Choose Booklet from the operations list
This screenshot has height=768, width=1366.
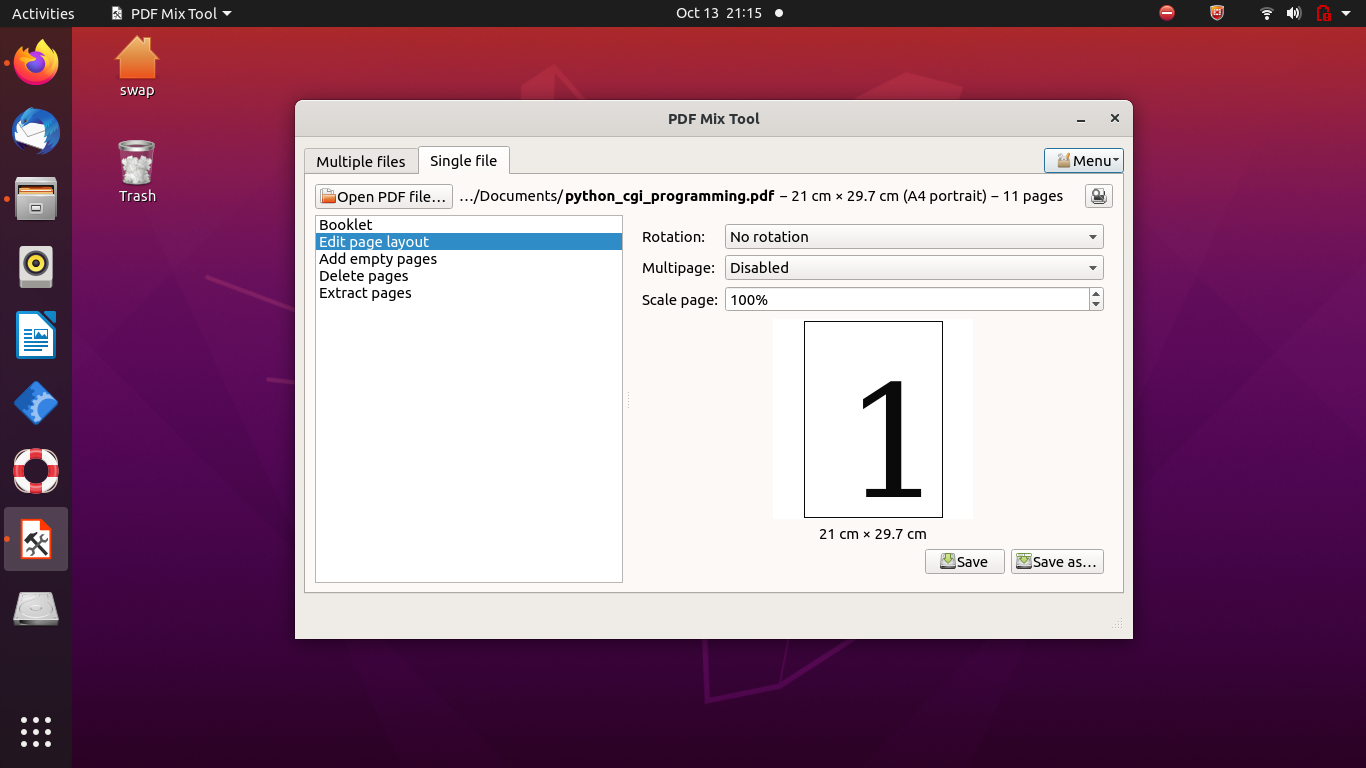click(x=345, y=225)
